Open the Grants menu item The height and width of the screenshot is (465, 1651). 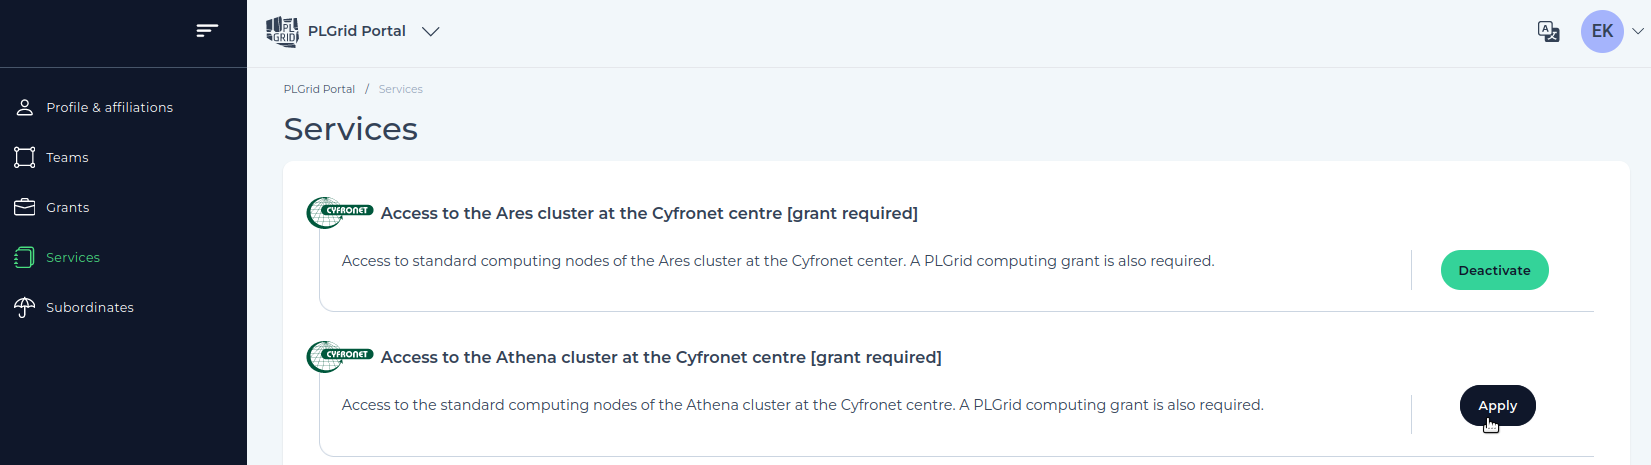click(68, 207)
